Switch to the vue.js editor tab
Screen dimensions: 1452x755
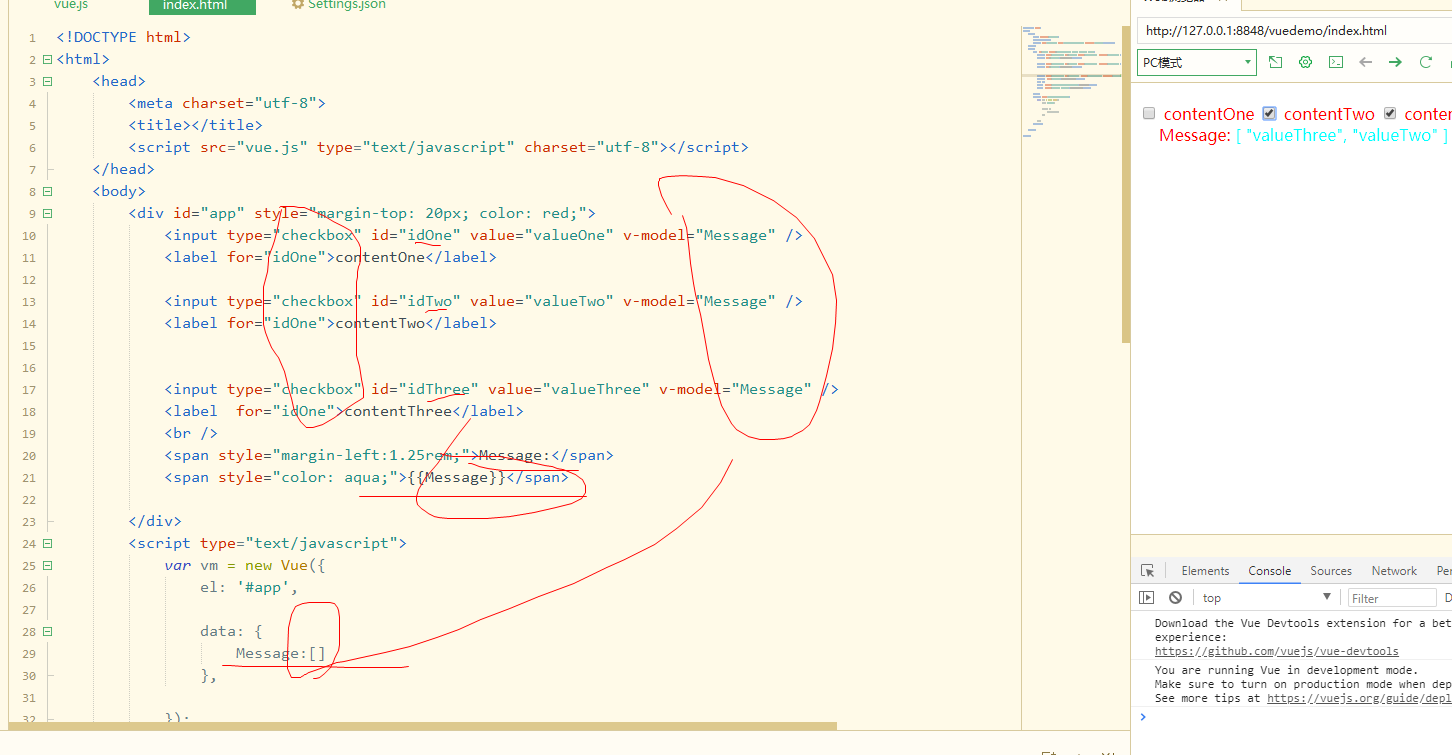(72, 5)
